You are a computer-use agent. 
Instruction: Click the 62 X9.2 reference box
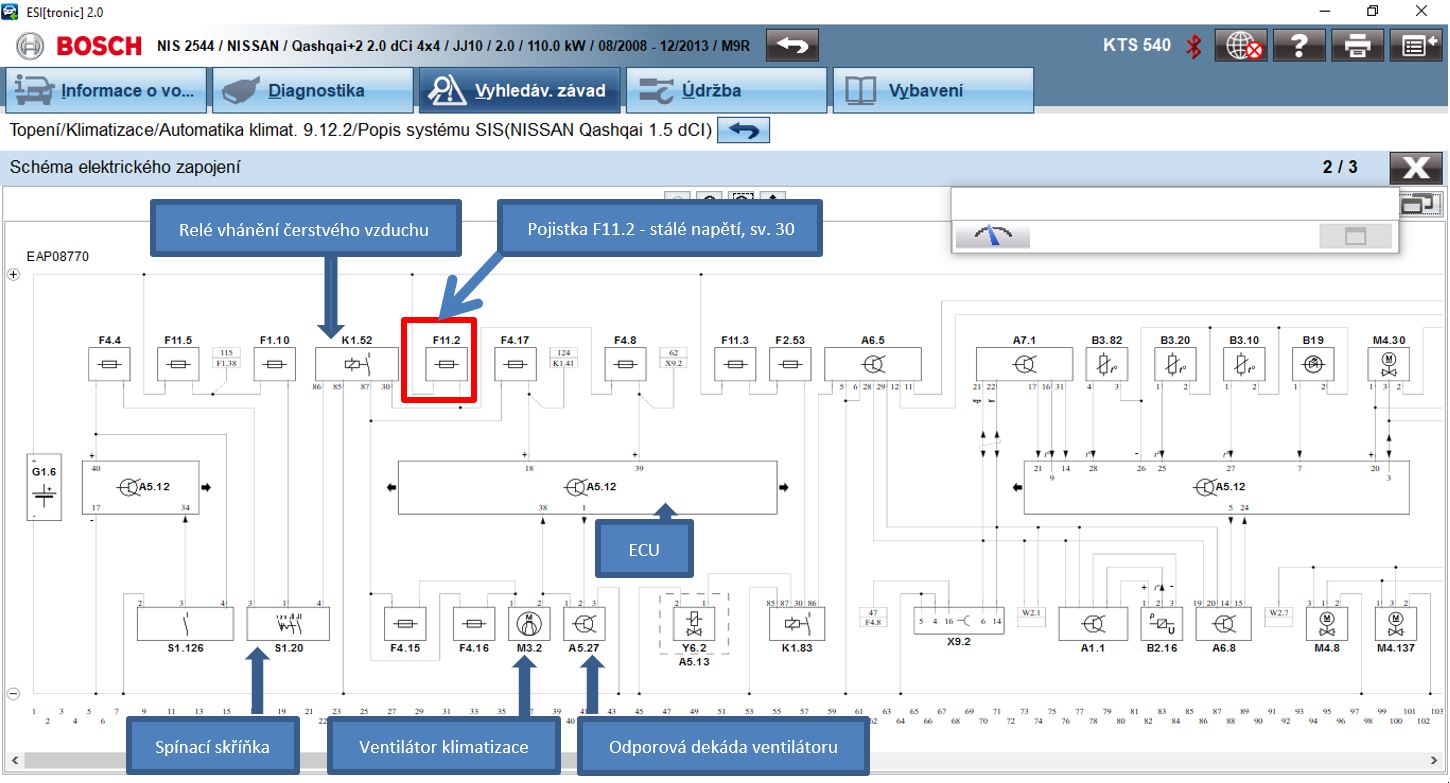(673, 358)
